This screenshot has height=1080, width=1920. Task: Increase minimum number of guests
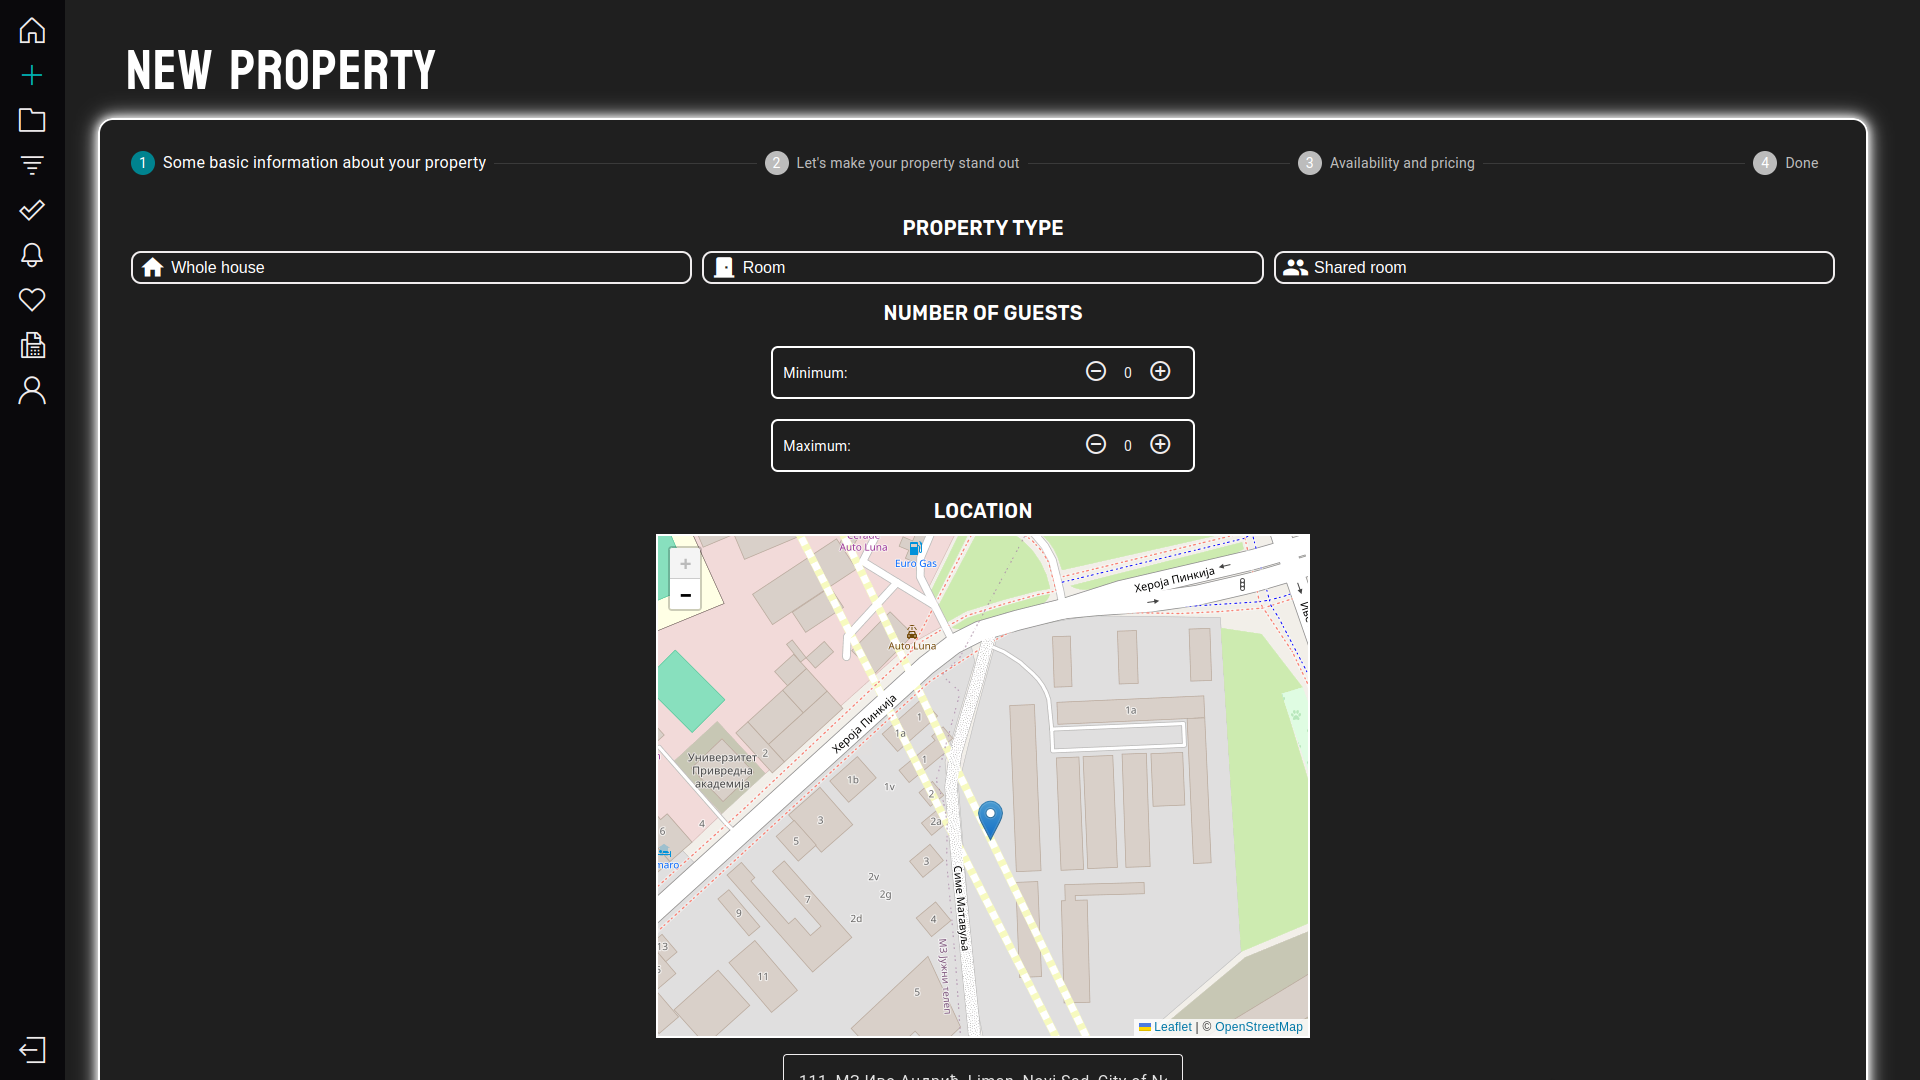1160,372
